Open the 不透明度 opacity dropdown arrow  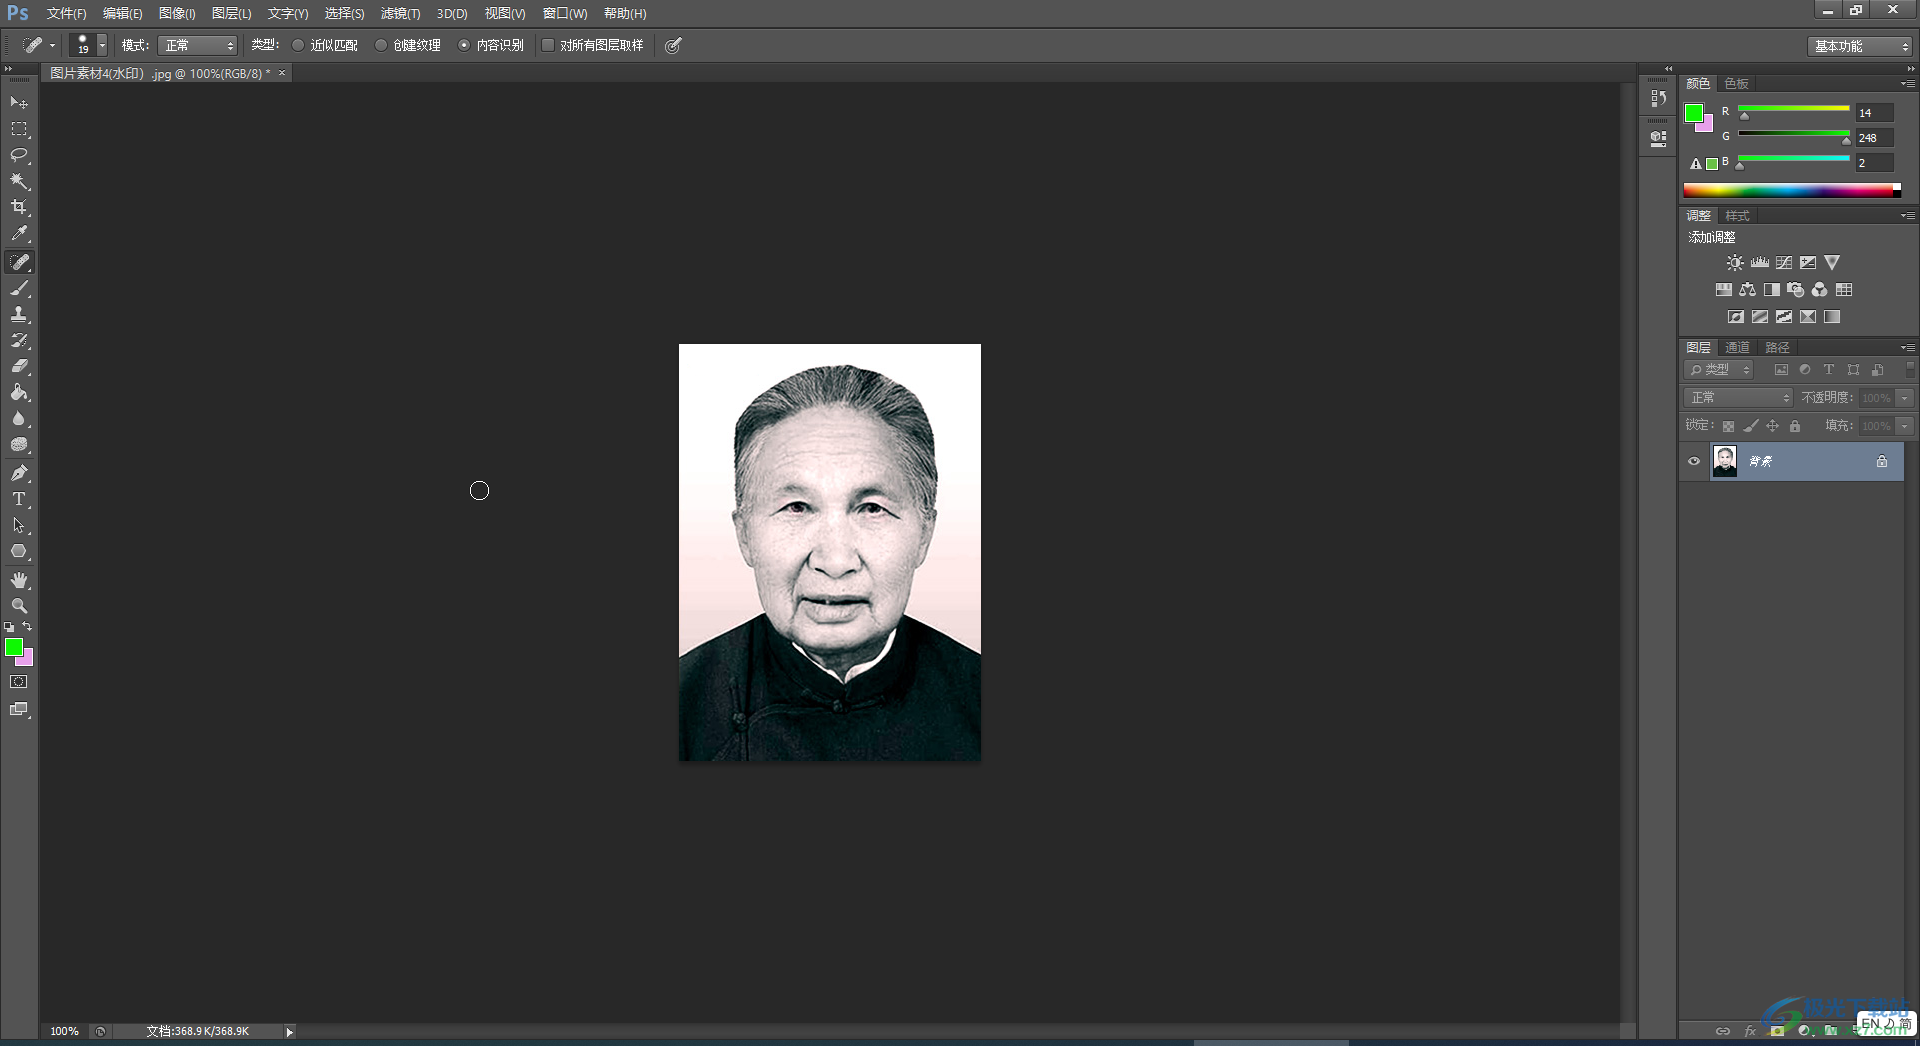[x=1905, y=398]
